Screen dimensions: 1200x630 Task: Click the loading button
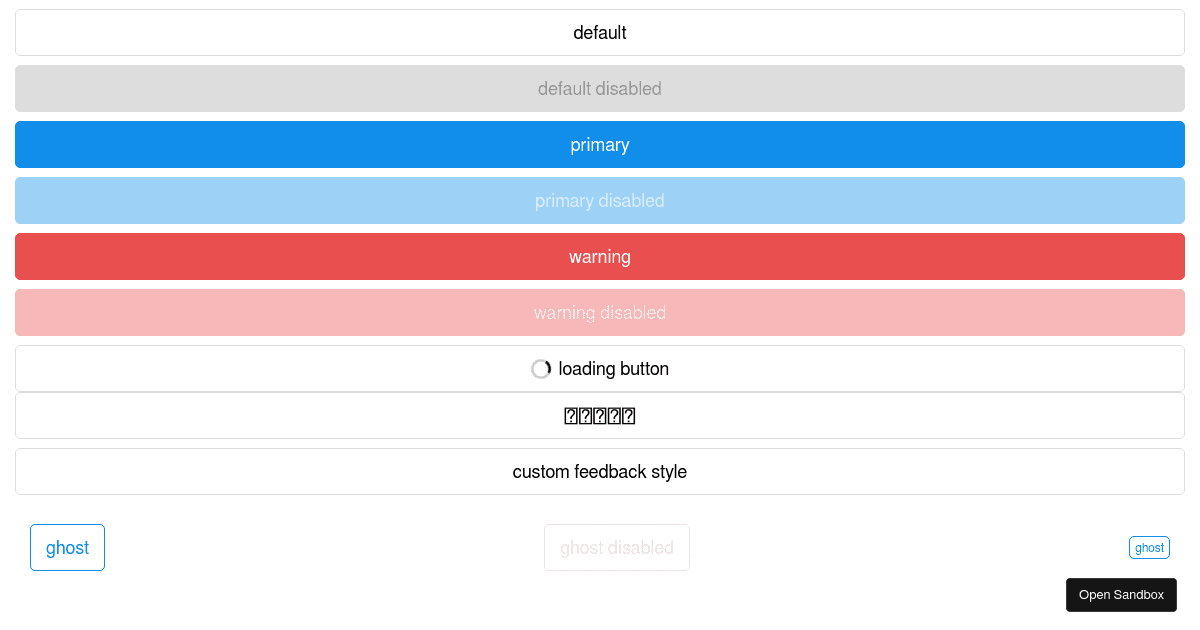(600, 368)
